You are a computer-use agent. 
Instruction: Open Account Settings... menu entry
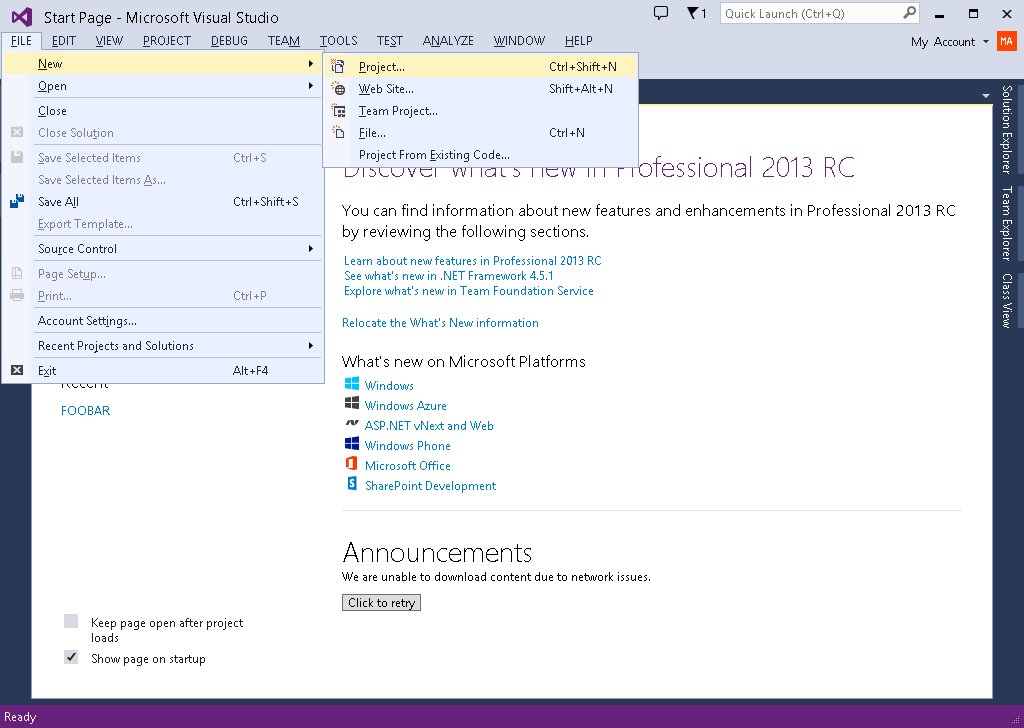tap(163, 321)
